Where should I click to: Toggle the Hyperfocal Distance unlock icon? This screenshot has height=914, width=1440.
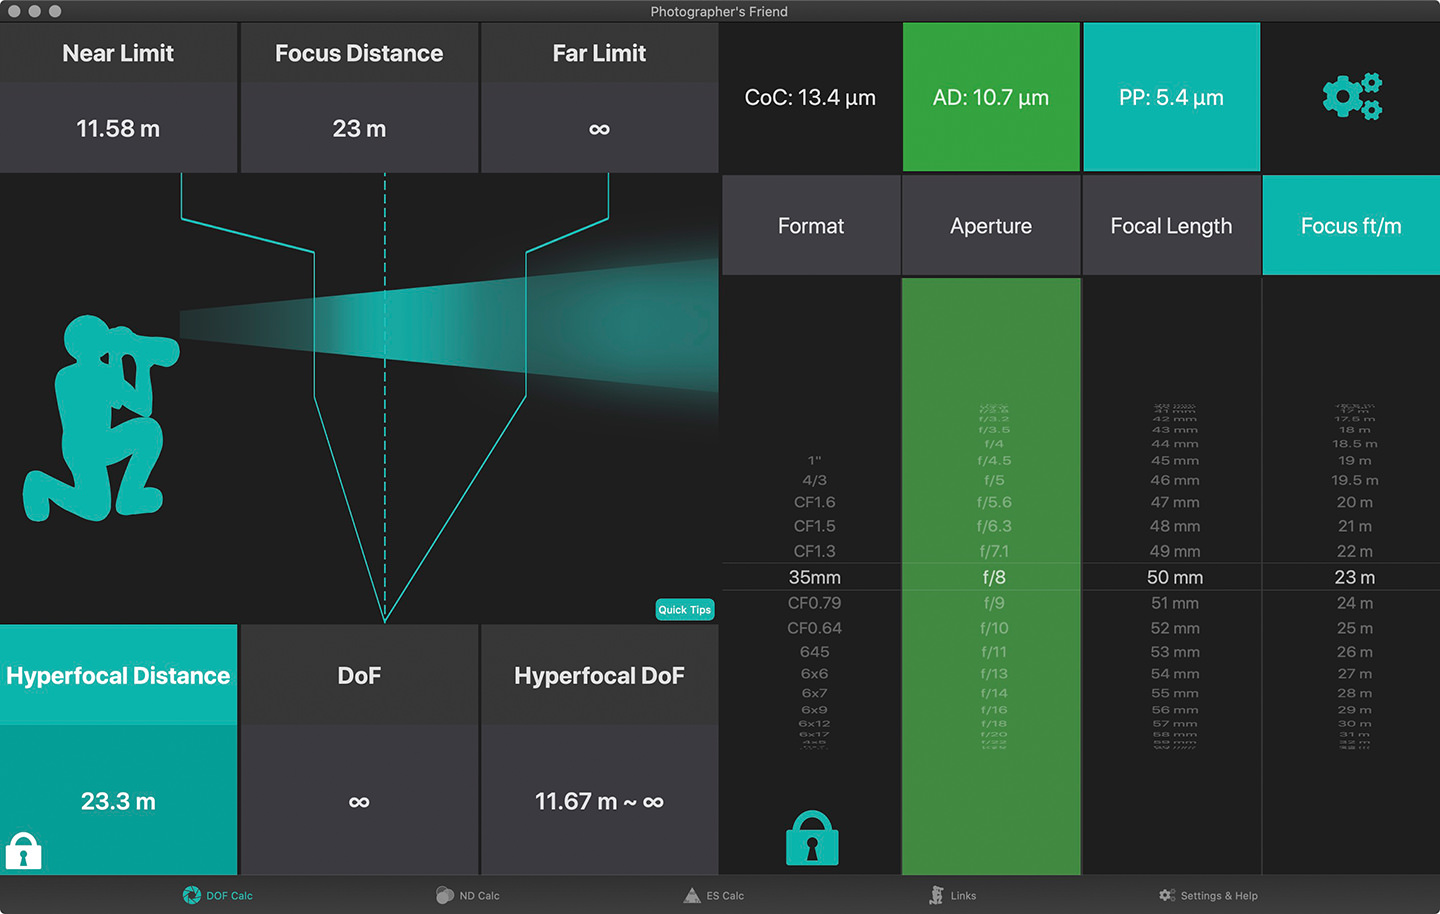point(23,850)
